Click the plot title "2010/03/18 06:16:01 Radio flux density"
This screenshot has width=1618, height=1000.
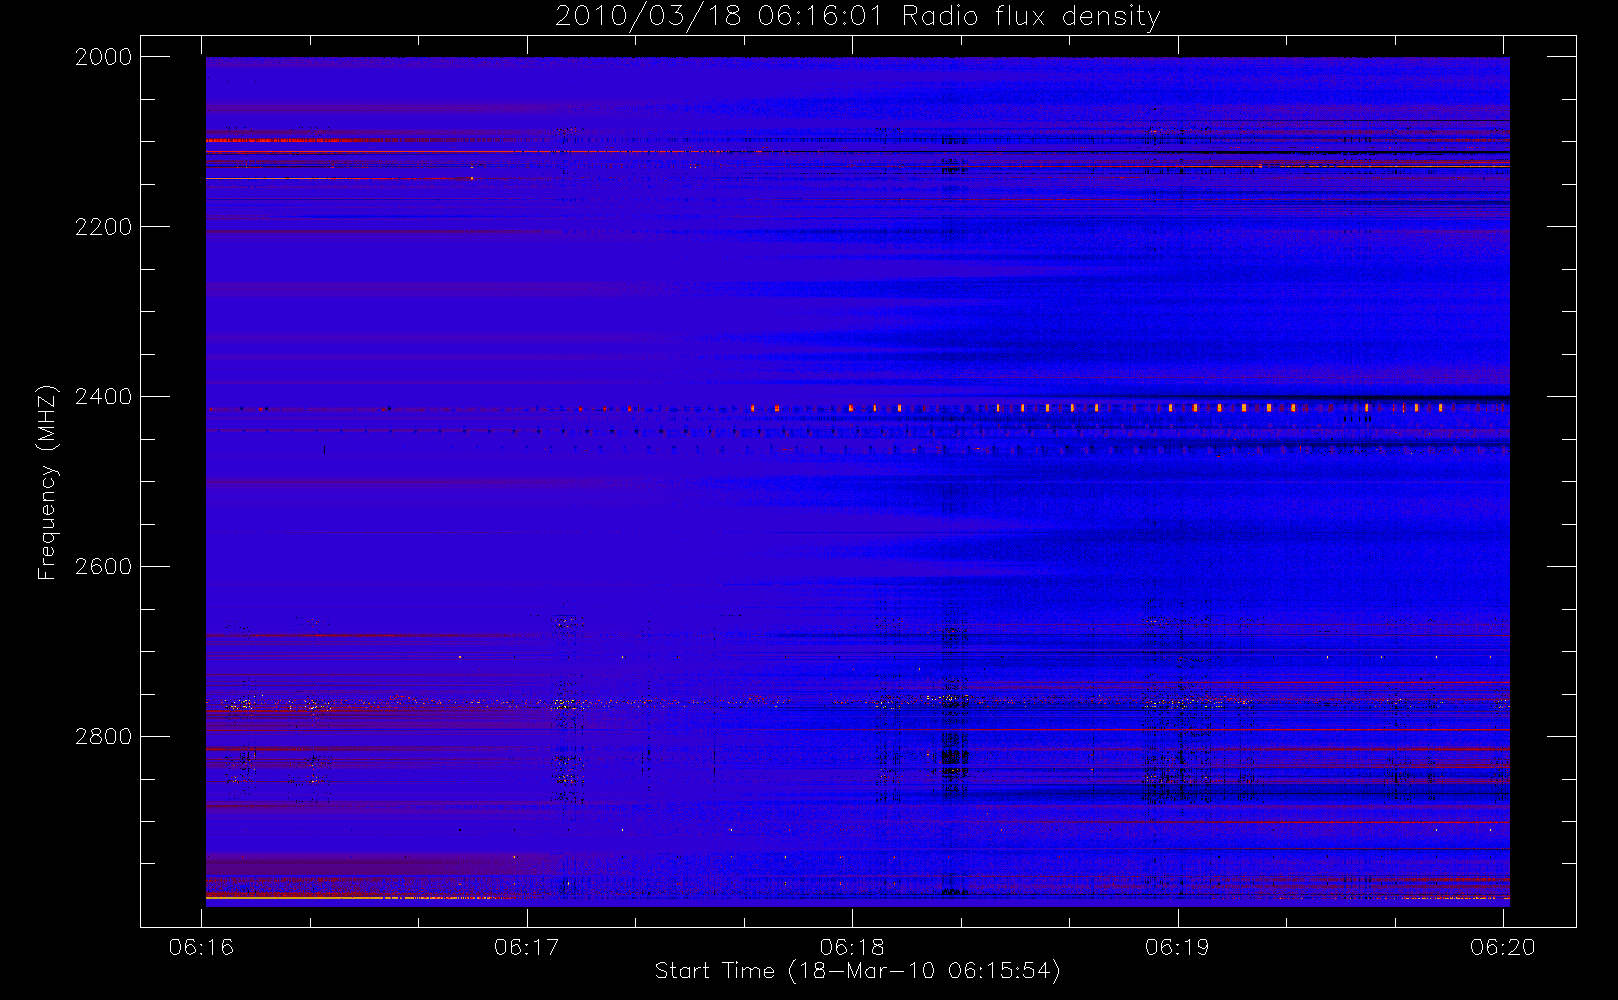point(857,17)
